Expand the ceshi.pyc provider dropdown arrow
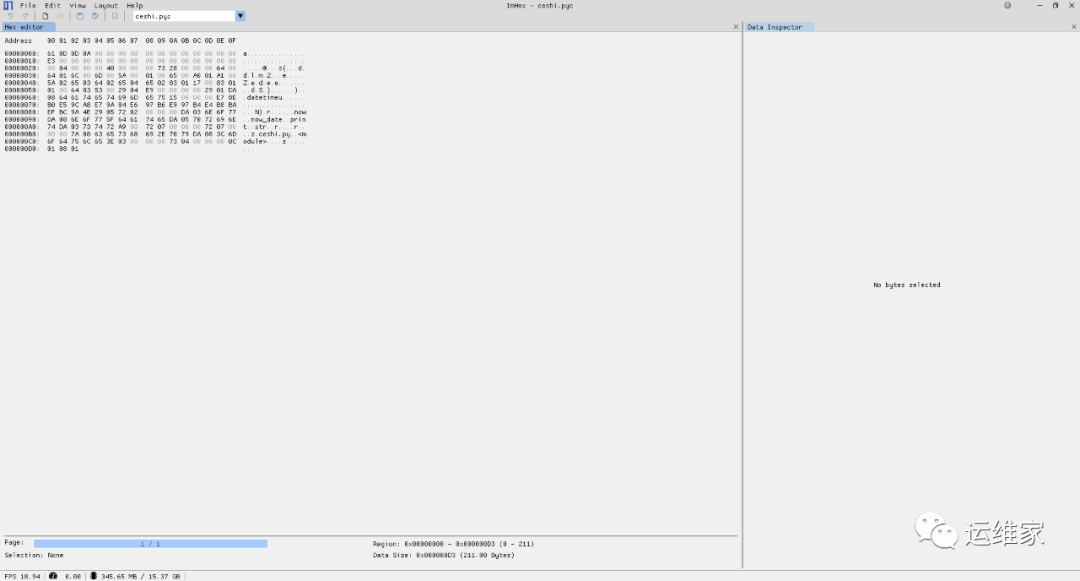1080x581 pixels. 240,16
